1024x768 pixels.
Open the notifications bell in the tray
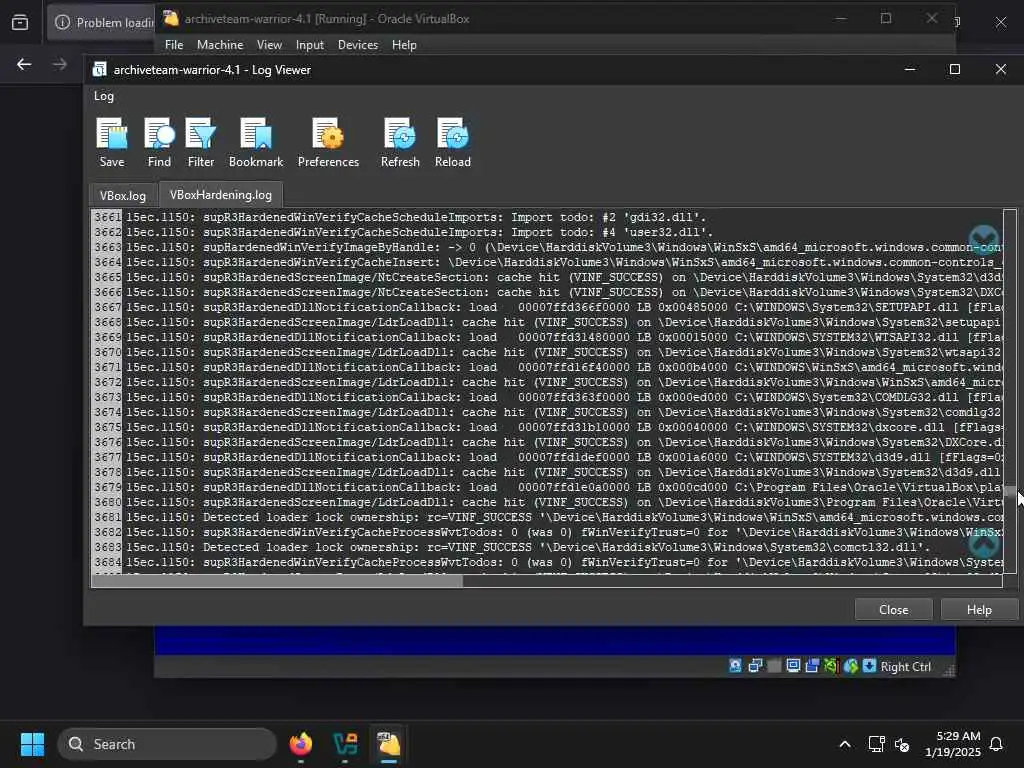(x=996, y=744)
